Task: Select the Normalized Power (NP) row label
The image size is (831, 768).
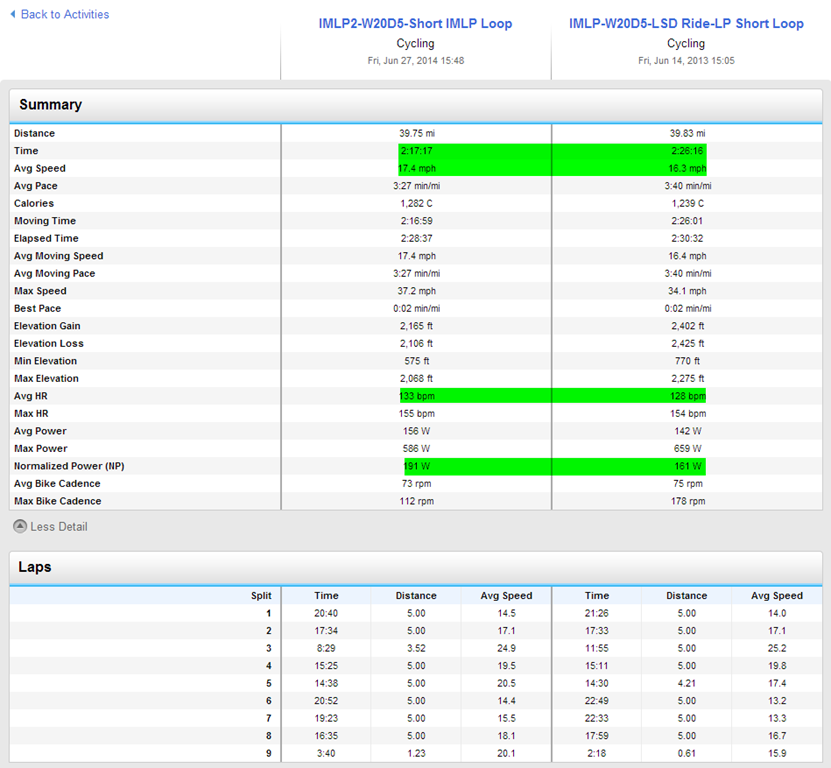Action: click(x=70, y=466)
